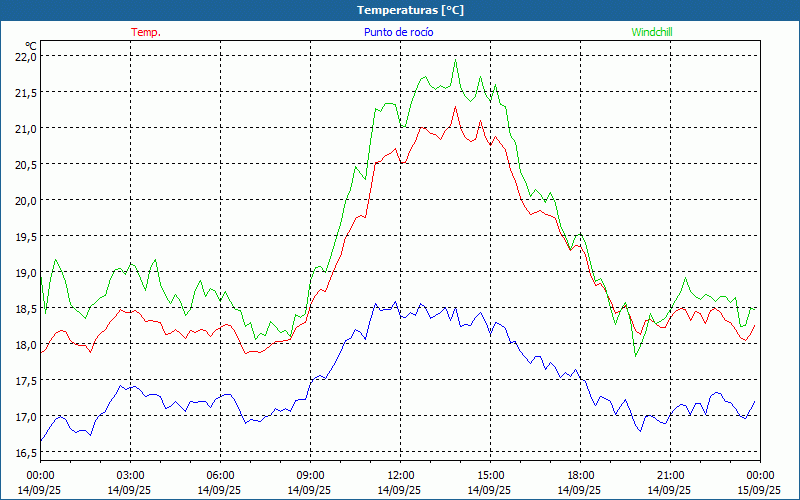The image size is (800, 500).
Task: Click the 15:00 time axis label
Action: tap(490, 475)
